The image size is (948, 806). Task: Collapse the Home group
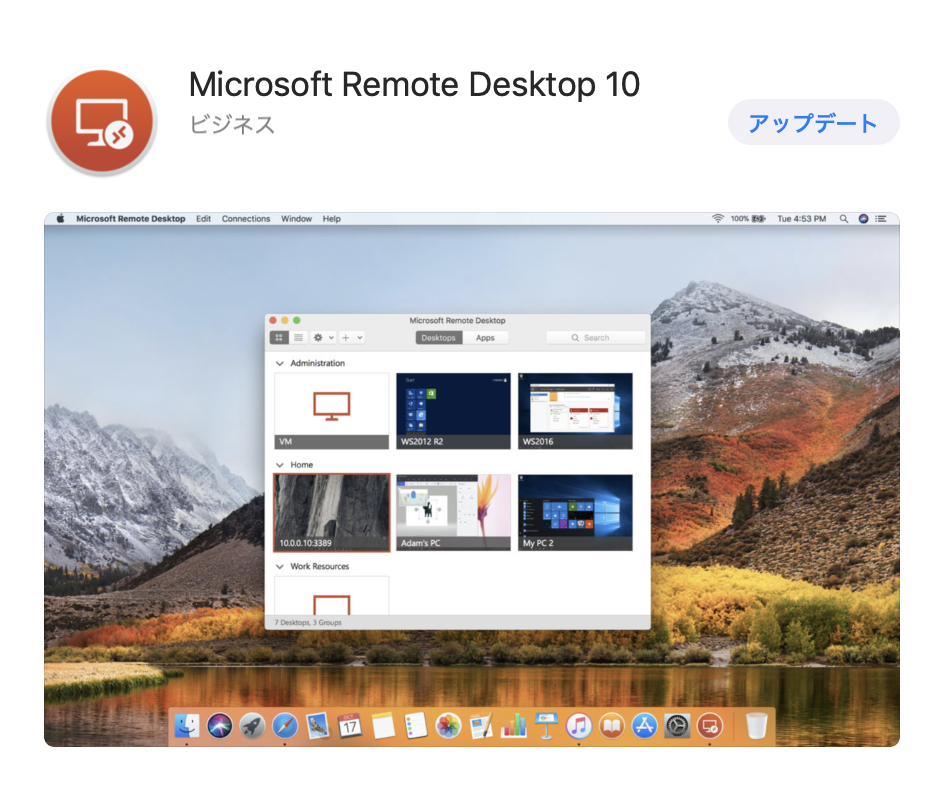[x=279, y=465]
